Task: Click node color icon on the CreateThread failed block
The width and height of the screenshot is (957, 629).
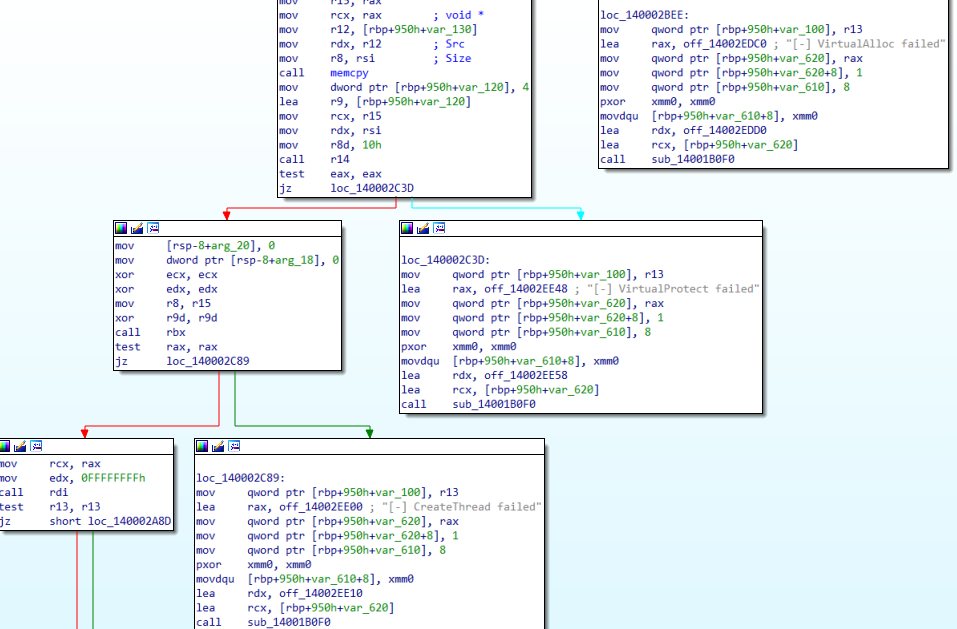Action: point(204,446)
